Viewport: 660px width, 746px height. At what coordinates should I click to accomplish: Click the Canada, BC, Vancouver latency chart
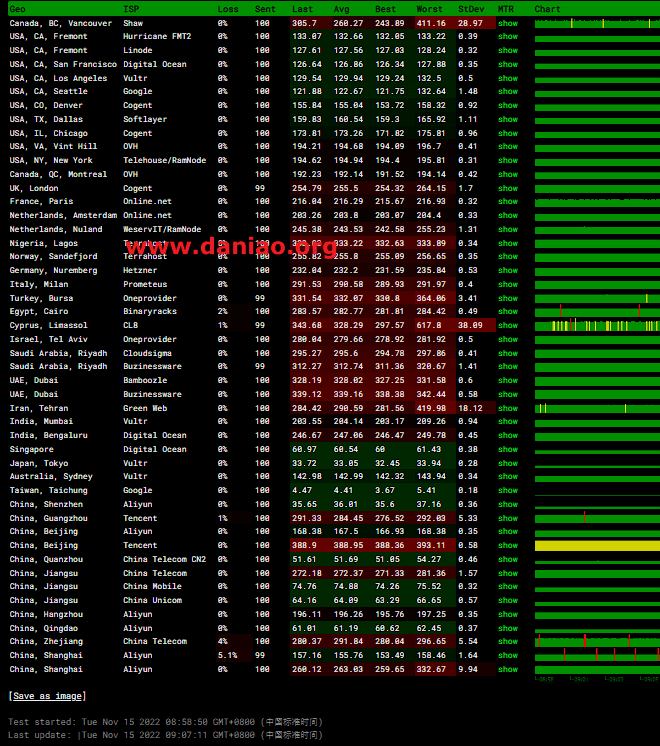(597, 23)
